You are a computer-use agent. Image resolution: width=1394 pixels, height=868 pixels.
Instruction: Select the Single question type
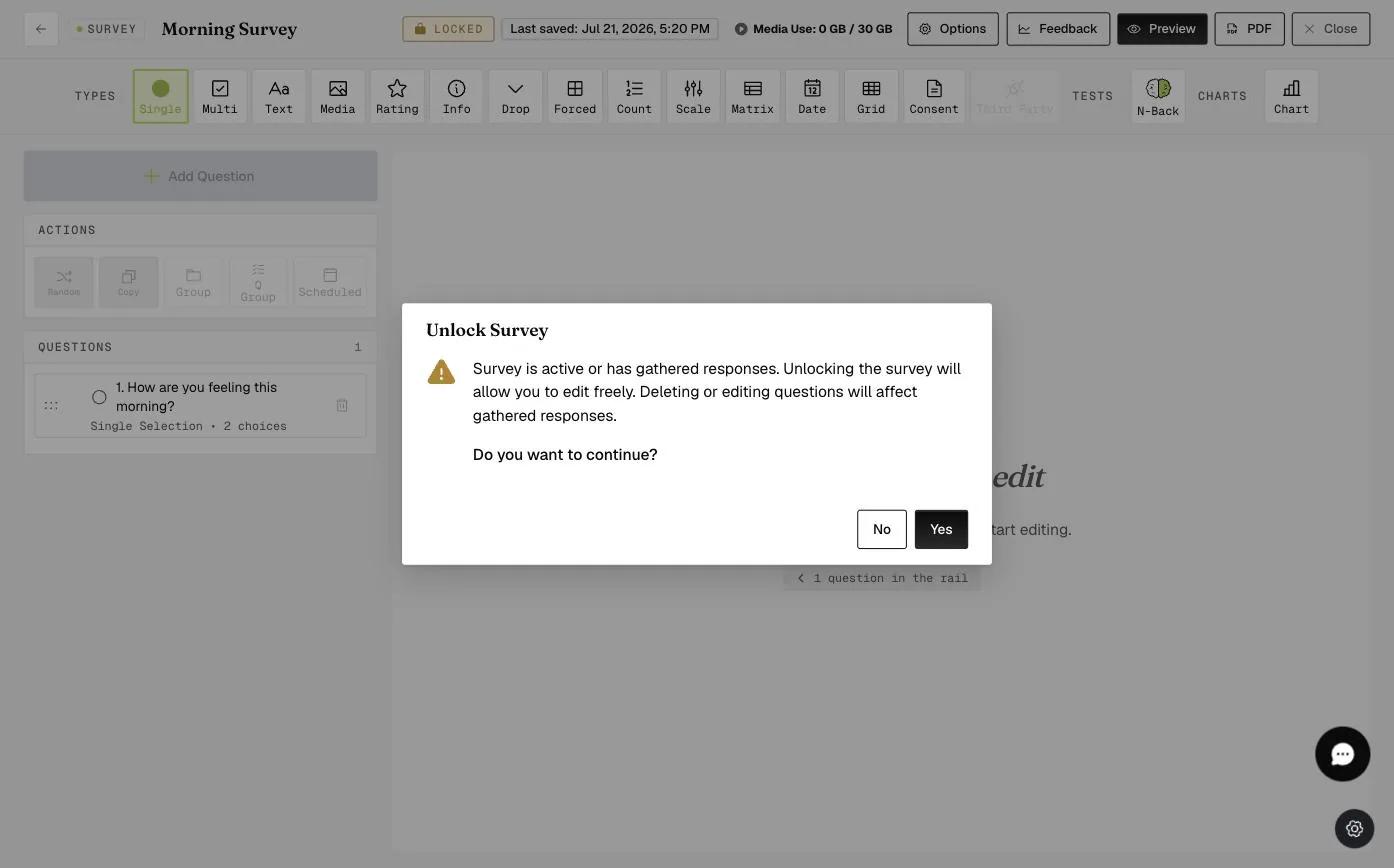160,96
